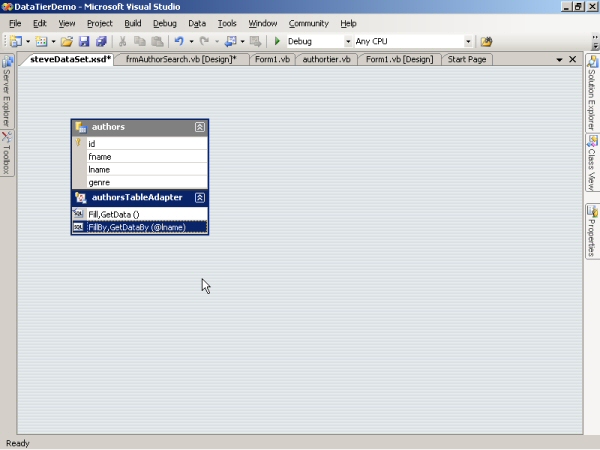Click the Navigate Backward toolbar icon
The image size is (600, 450).
(230, 41)
